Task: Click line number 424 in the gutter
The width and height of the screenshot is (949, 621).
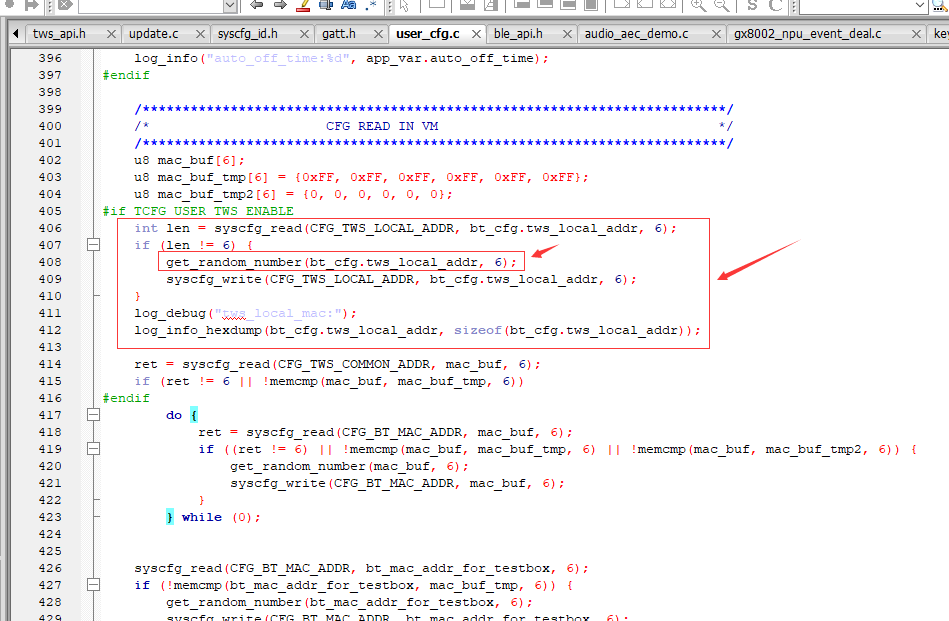Action: [50, 534]
